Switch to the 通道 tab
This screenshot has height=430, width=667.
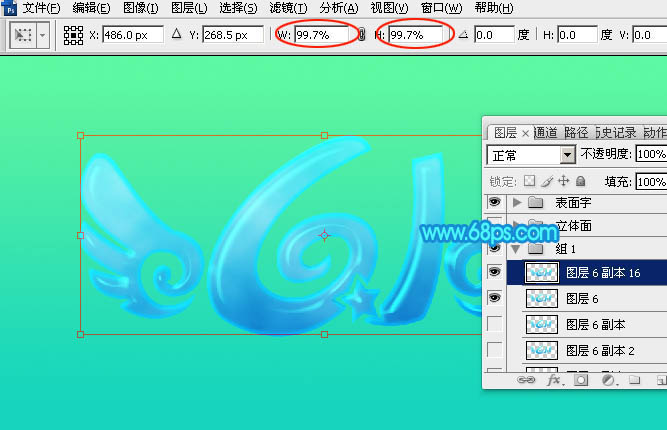click(545, 133)
